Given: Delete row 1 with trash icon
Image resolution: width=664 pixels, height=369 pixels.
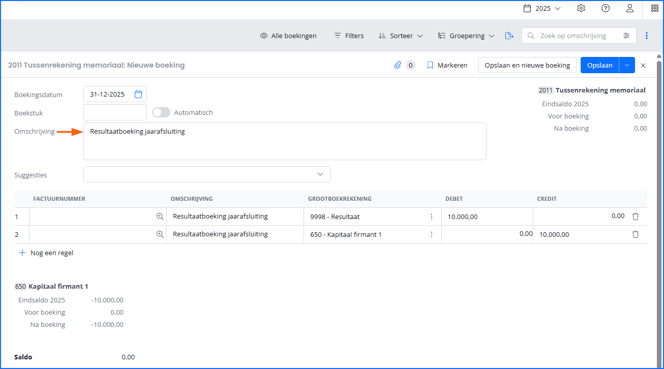Looking at the screenshot, I should 635,216.
